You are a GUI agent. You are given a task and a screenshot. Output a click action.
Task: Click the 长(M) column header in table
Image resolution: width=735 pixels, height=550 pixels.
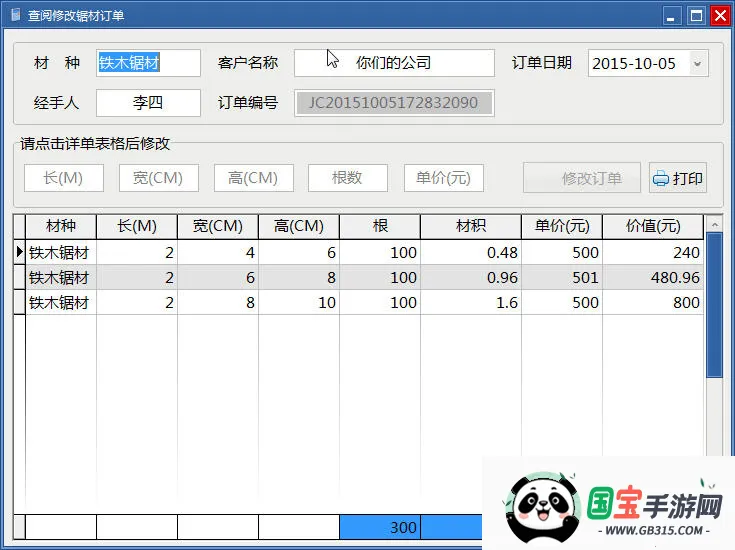[x=137, y=226]
